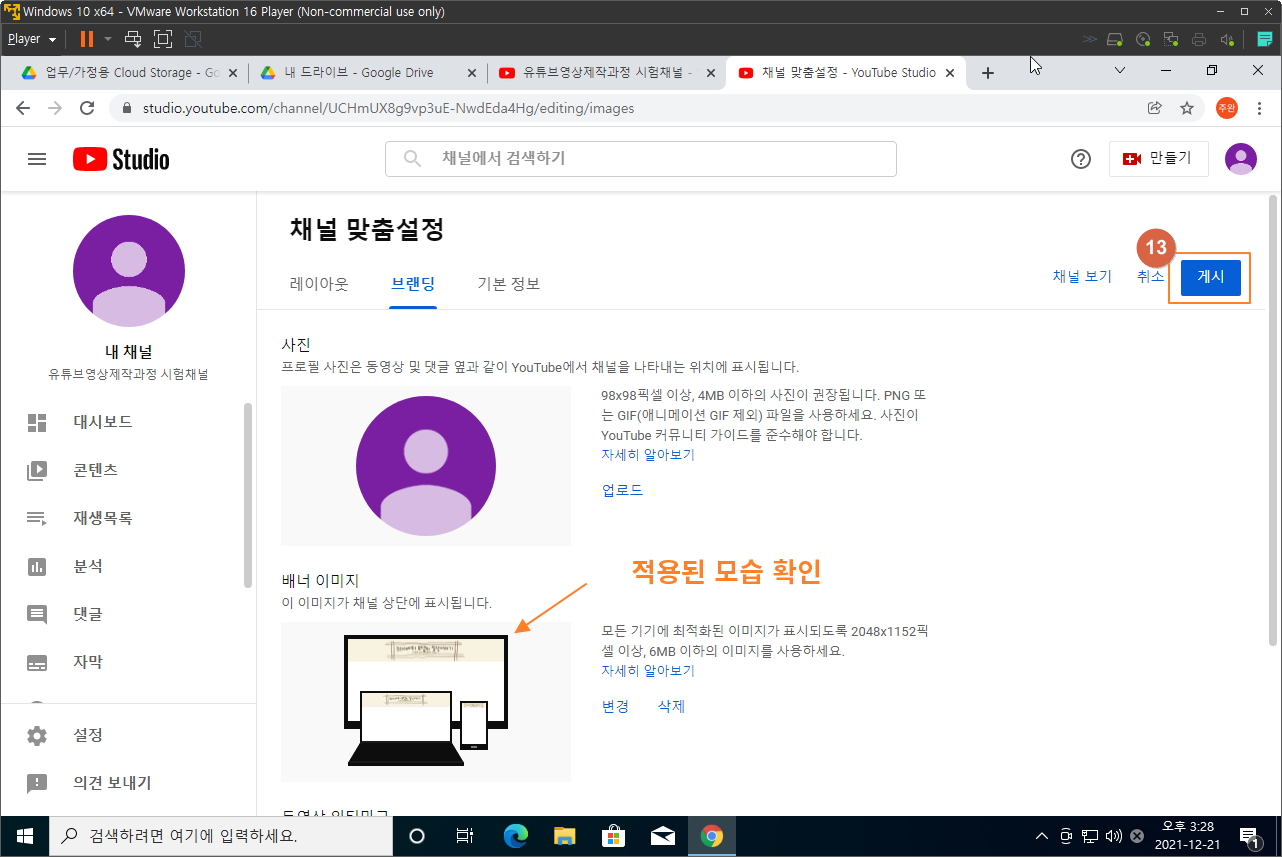The image size is (1282, 857).
Task: Click the large channel avatar in sidebar
Action: pyautogui.click(x=129, y=271)
